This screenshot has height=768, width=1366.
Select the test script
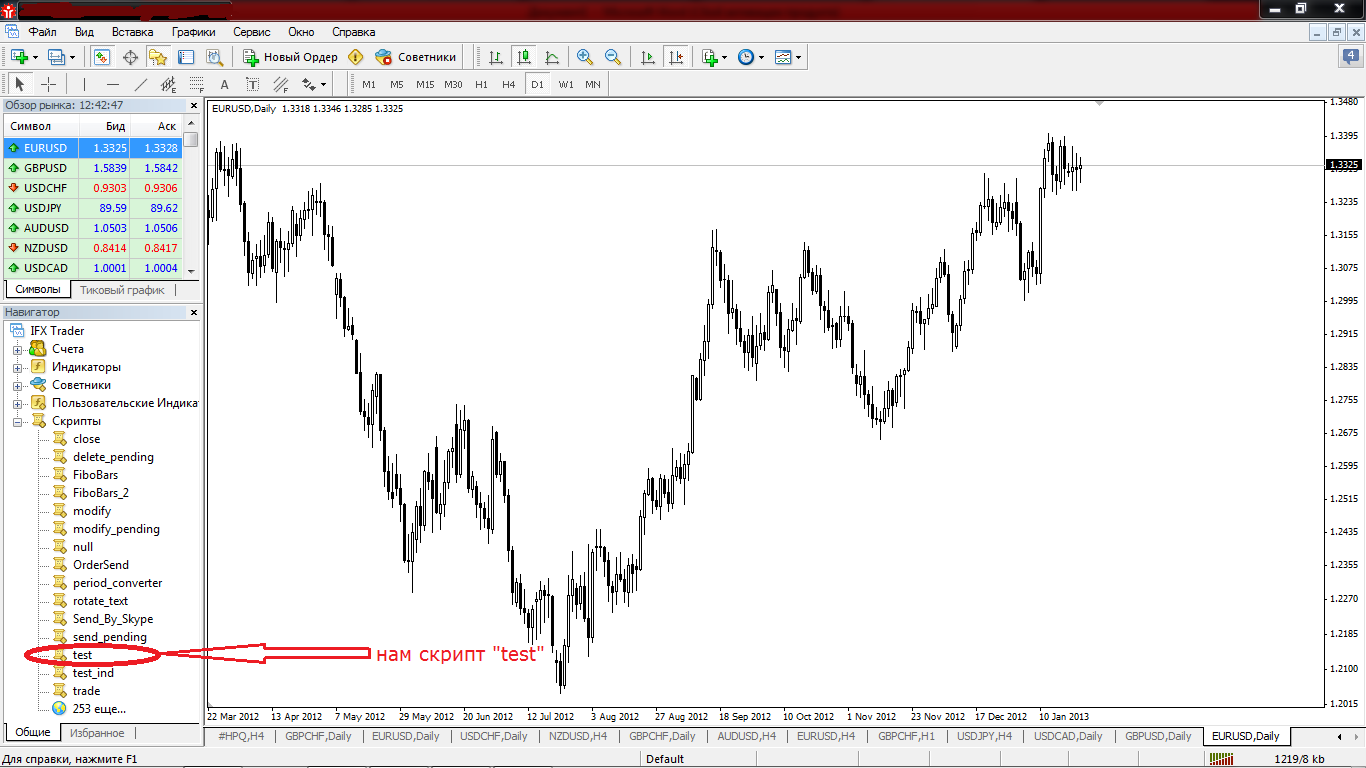(82, 655)
